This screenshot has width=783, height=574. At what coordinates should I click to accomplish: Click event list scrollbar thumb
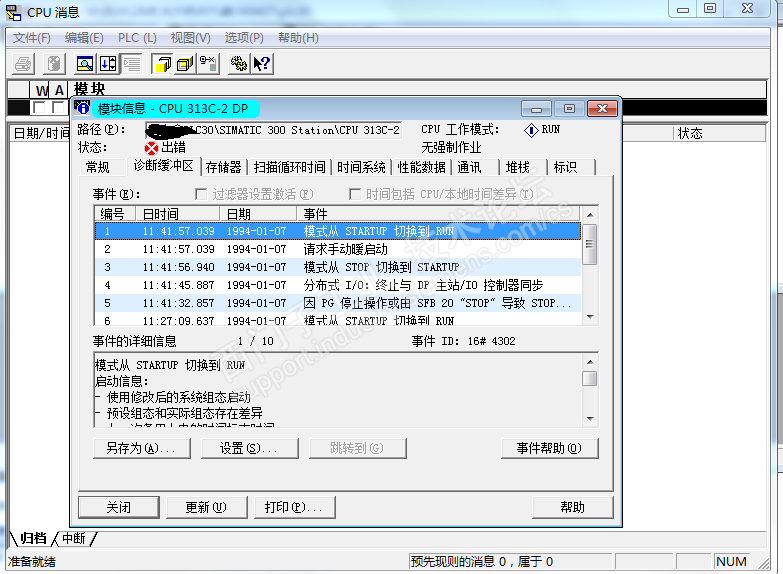click(590, 244)
